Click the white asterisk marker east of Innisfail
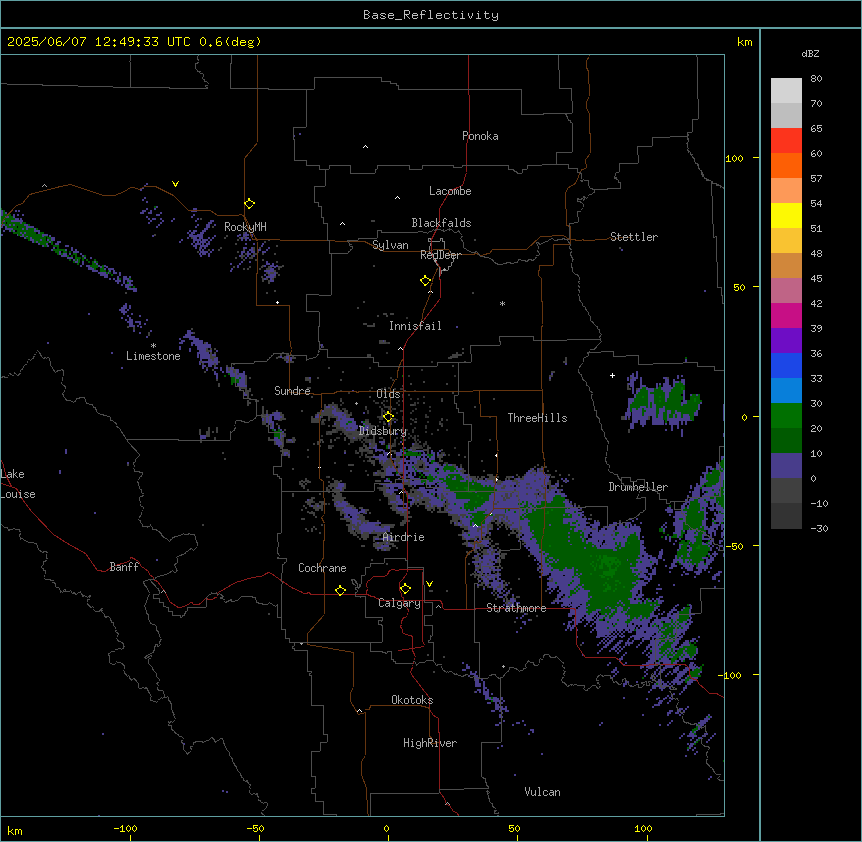The width and height of the screenshot is (862, 842). point(502,303)
